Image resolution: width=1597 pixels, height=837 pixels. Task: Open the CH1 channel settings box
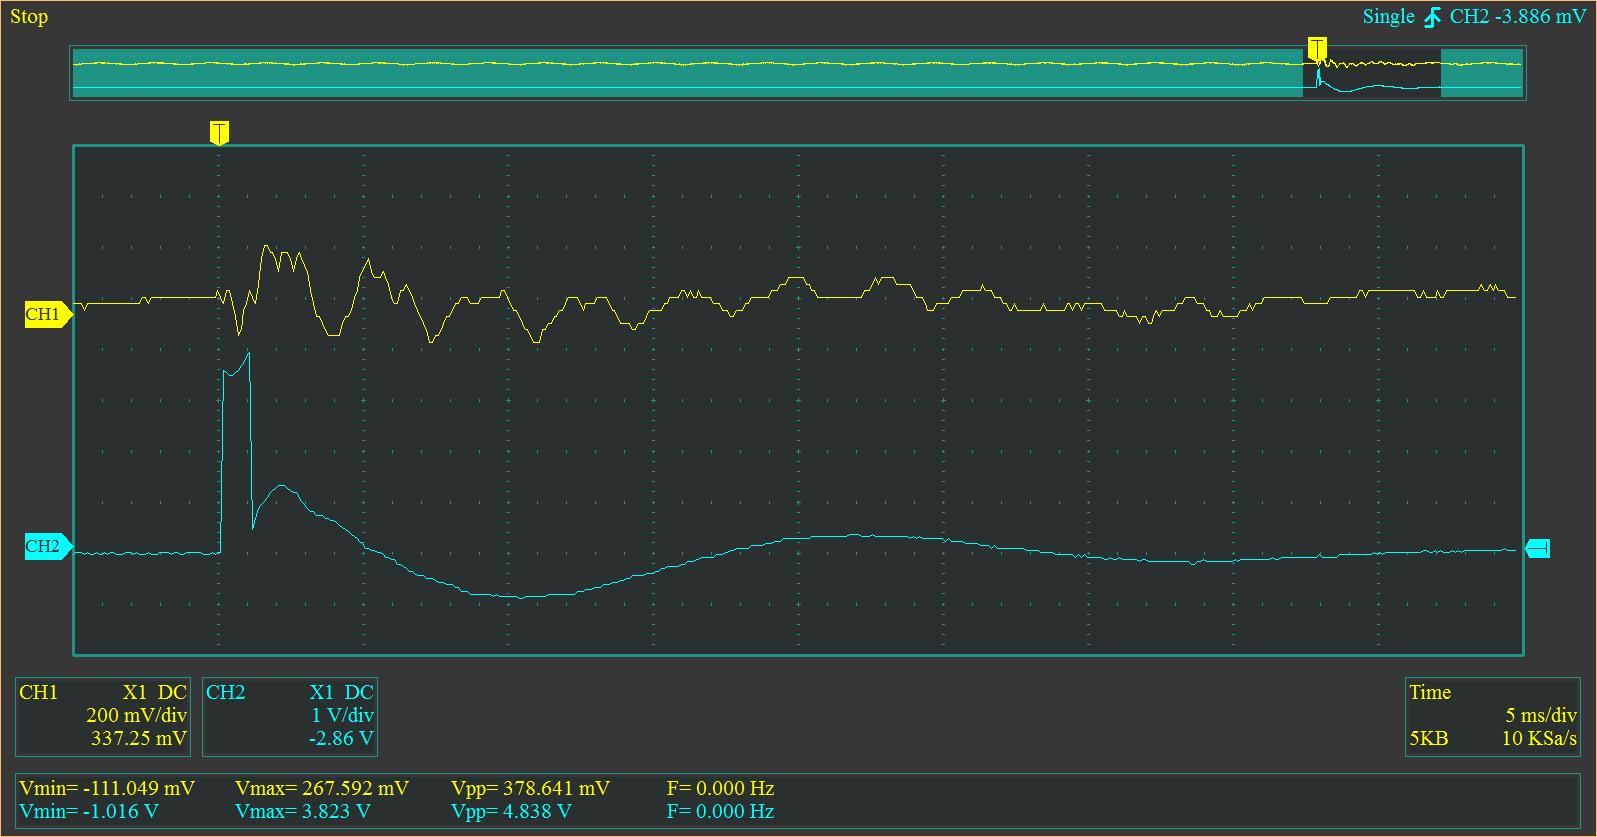[103, 716]
